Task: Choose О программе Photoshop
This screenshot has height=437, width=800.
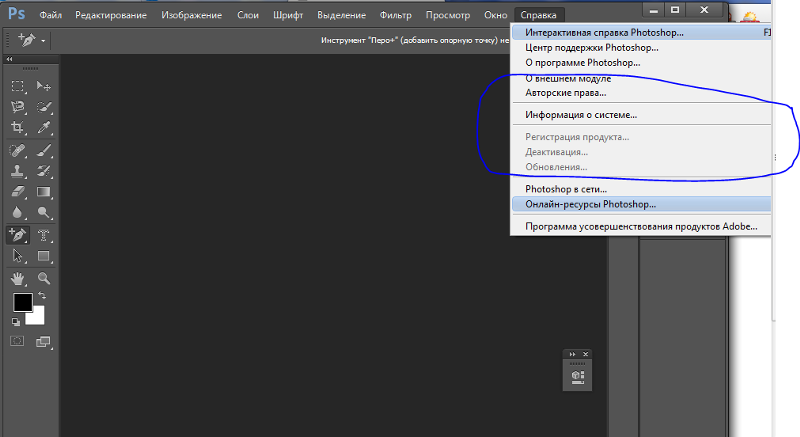Action: [x=641, y=63]
